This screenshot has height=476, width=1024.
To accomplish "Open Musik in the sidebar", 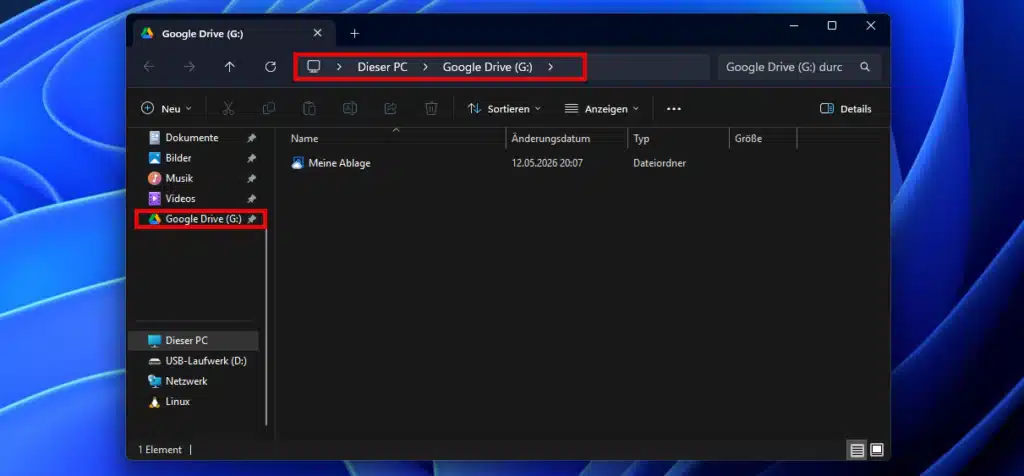I will (179, 178).
